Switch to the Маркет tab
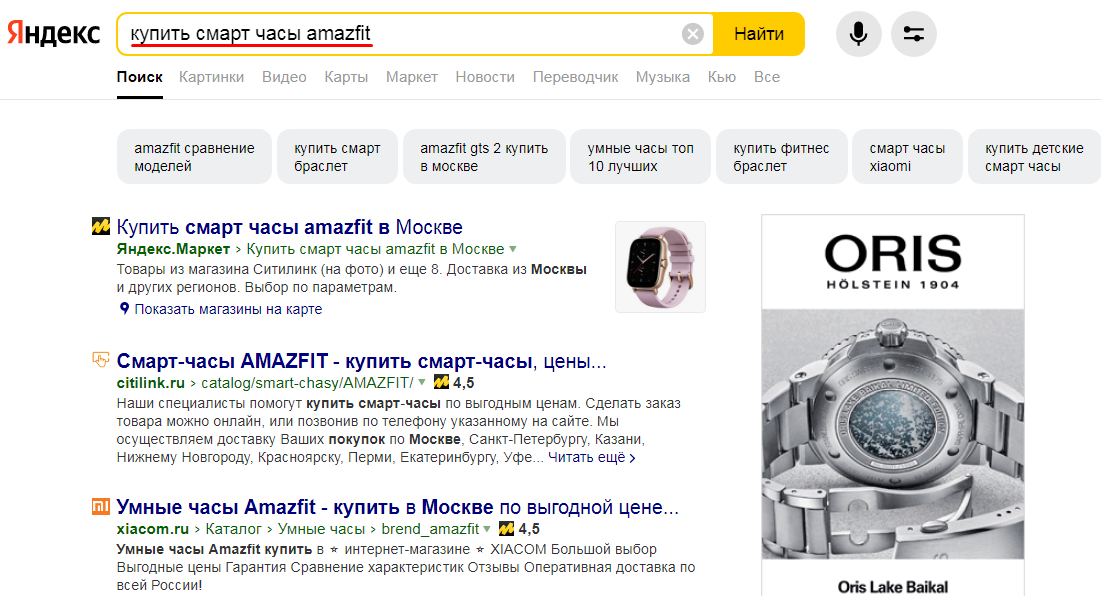The width and height of the screenshot is (1101, 596). point(411,77)
